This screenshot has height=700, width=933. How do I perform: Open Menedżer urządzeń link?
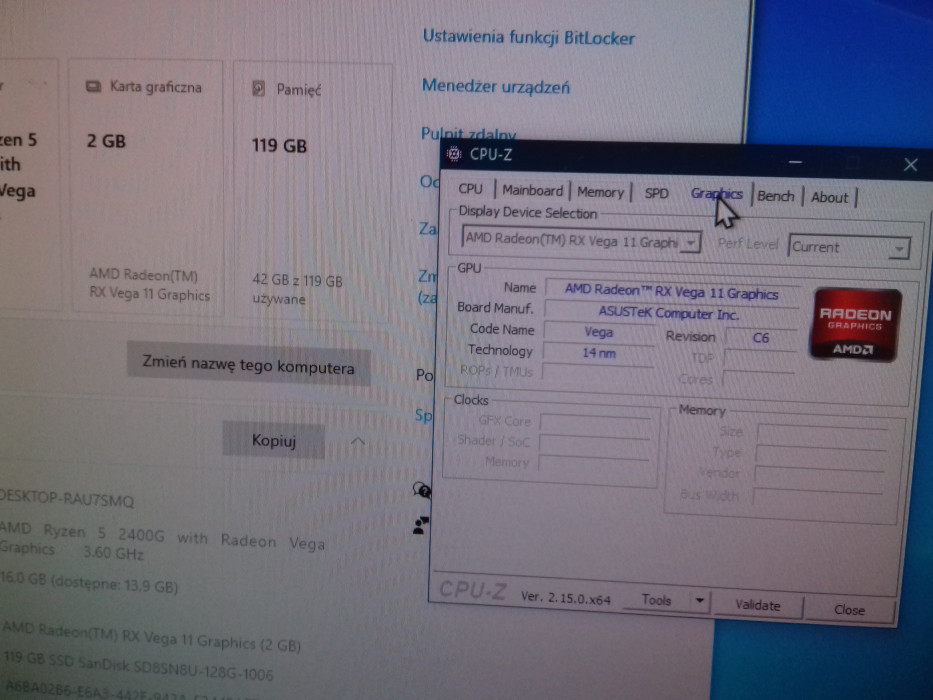(x=496, y=87)
